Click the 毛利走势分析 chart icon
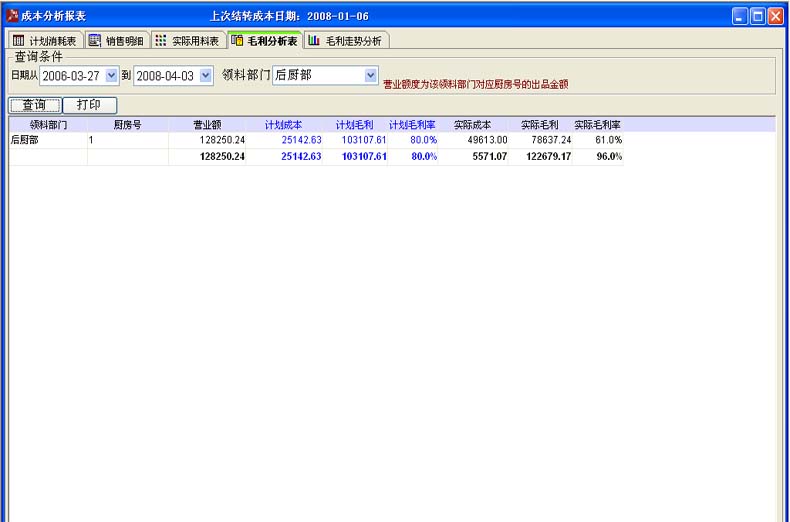 (x=314, y=41)
